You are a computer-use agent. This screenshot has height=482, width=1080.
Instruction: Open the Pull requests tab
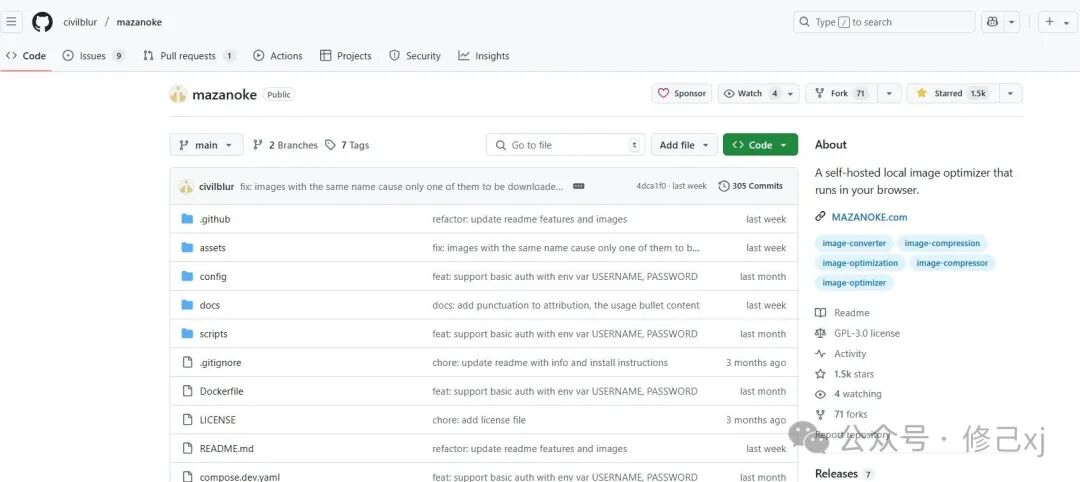coord(189,56)
